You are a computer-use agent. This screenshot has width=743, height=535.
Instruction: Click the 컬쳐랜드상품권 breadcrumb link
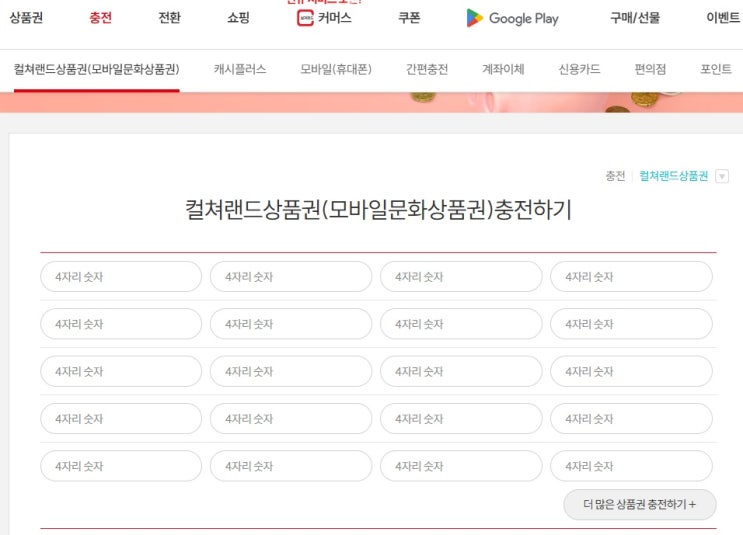(x=673, y=176)
